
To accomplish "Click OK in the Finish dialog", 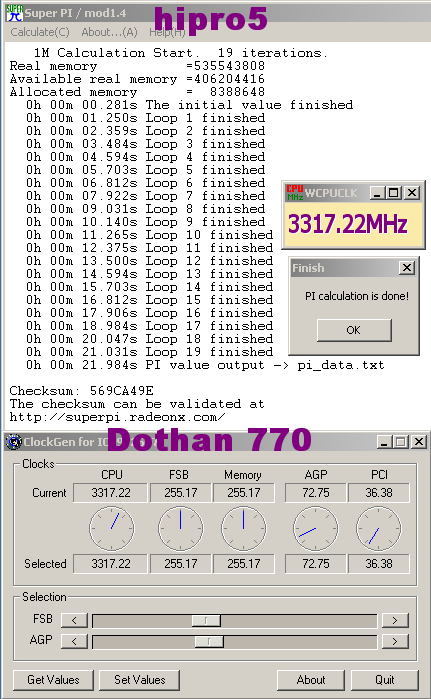I will (x=354, y=330).
